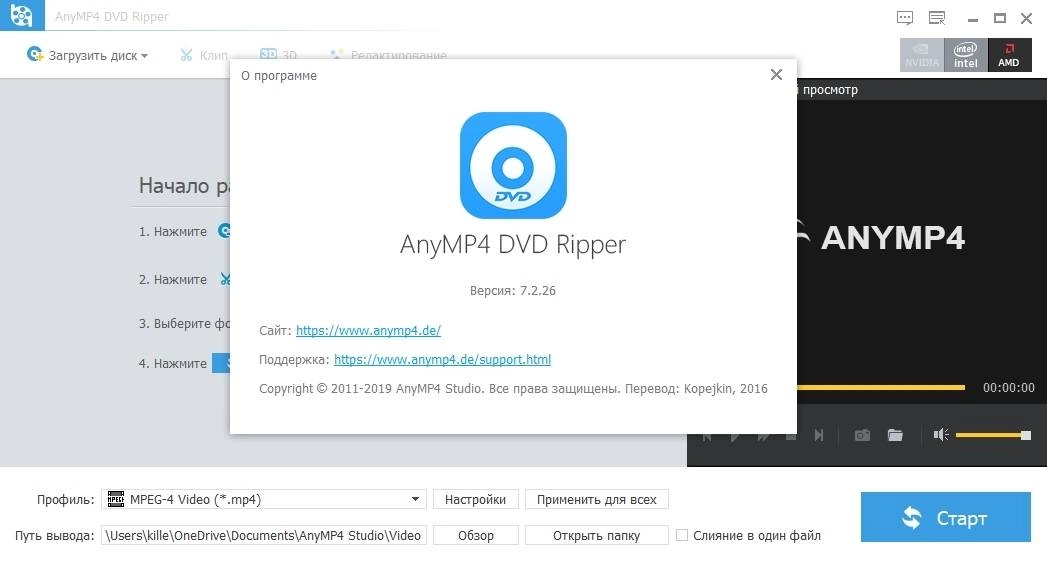Open the Профиль MPEG-4 Video dropdown
Viewport: 1047px width, 571px height.
click(x=264, y=500)
